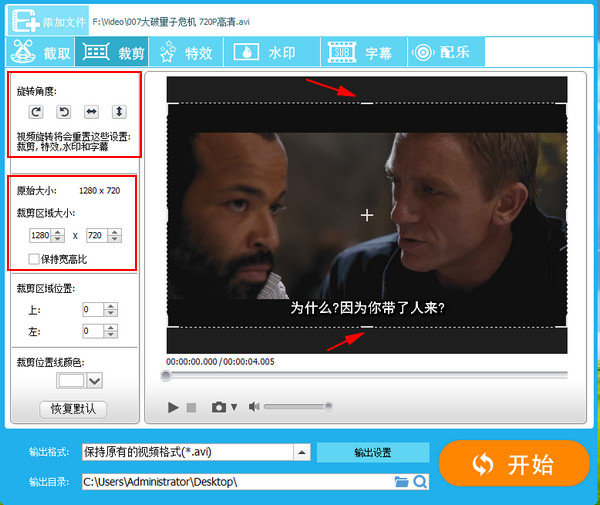The width and height of the screenshot is (600, 505).
Task: Click the Add File (添加文件) button
Action: coord(48,21)
